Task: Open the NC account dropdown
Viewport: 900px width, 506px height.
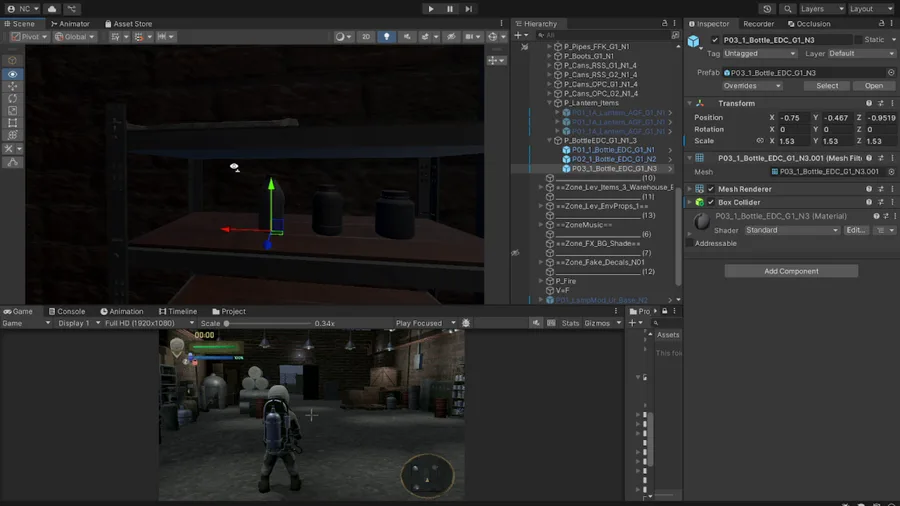Action: [x=23, y=9]
